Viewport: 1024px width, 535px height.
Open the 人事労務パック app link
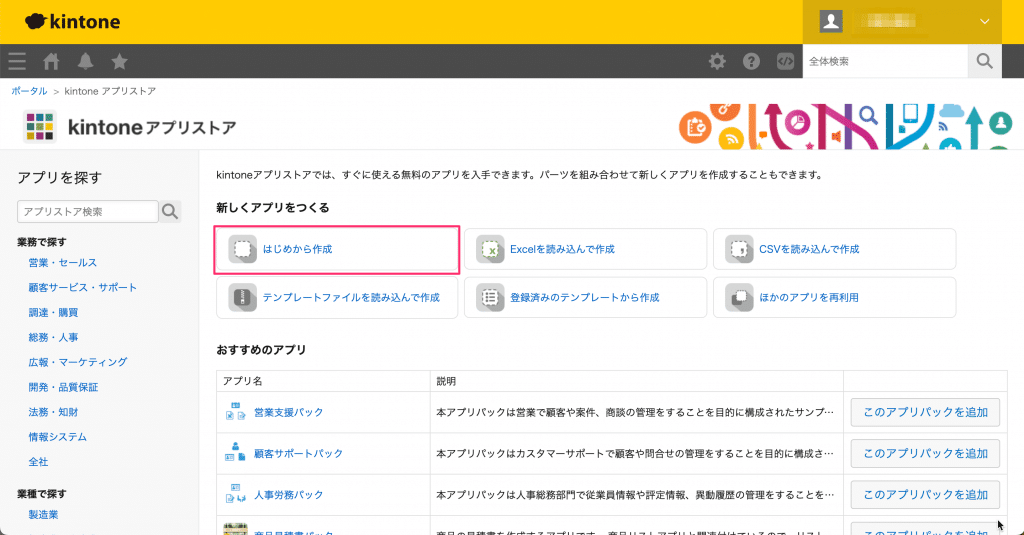[288, 494]
